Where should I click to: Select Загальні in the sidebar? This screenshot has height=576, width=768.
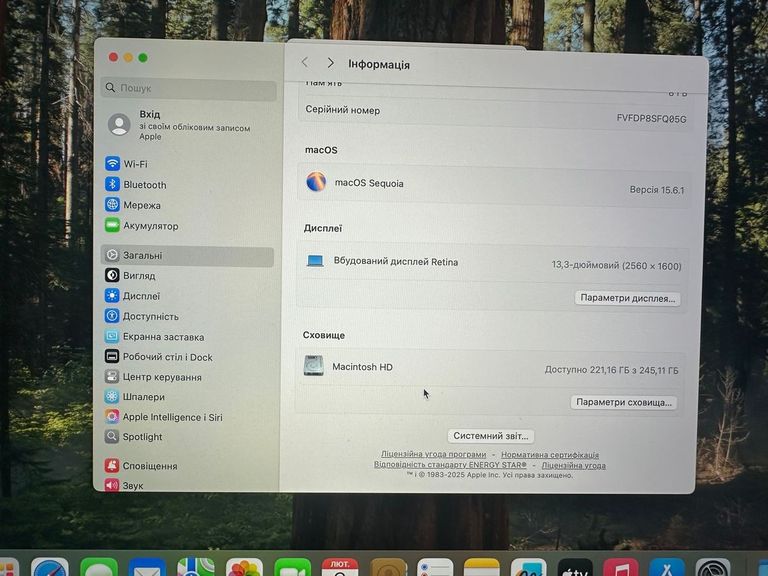tap(187, 256)
